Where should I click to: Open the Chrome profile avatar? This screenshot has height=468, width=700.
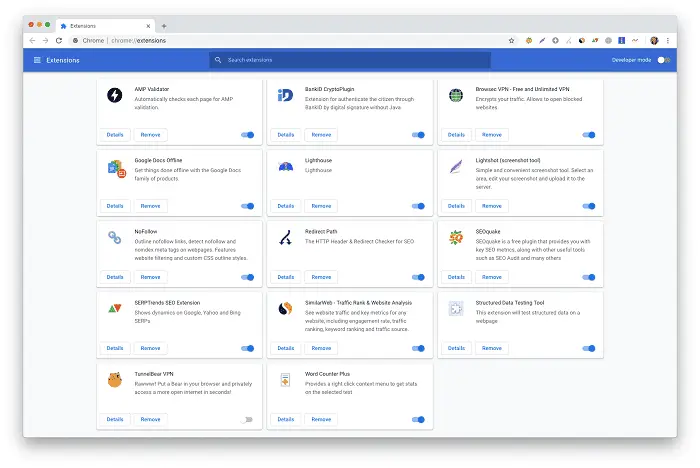click(x=654, y=41)
